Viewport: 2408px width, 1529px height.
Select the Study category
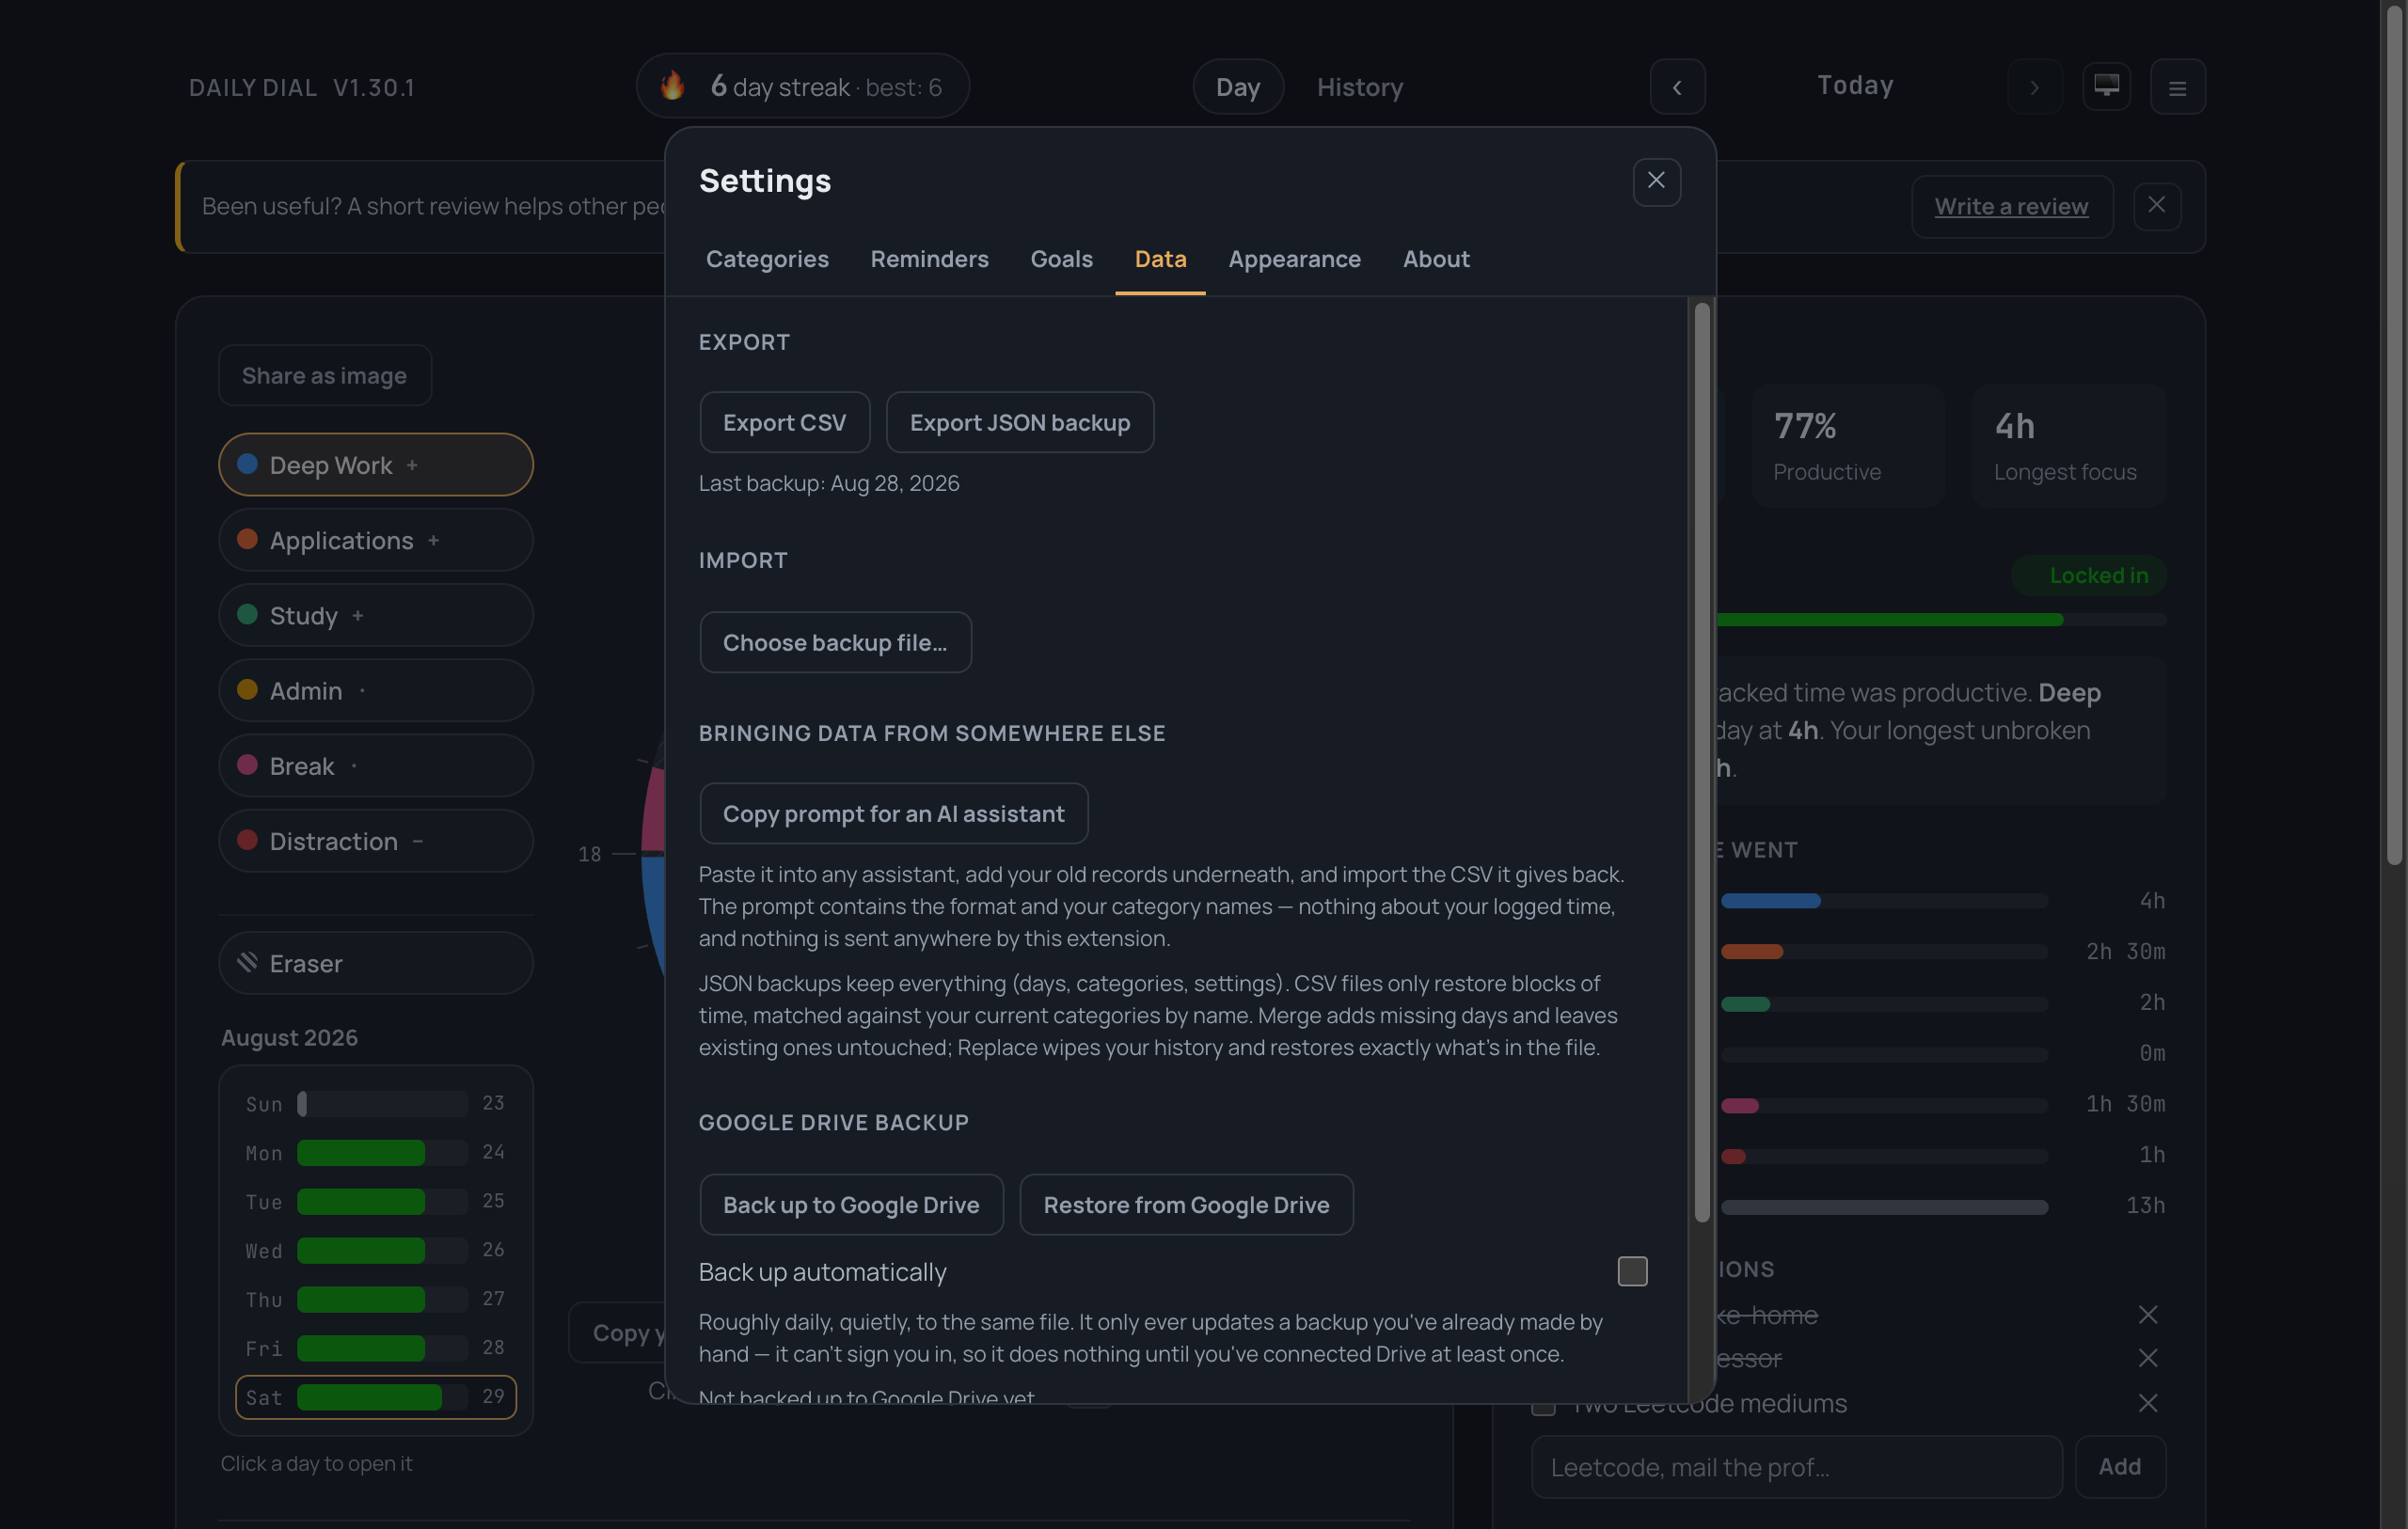pyautogui.click(x=376, y=614)
